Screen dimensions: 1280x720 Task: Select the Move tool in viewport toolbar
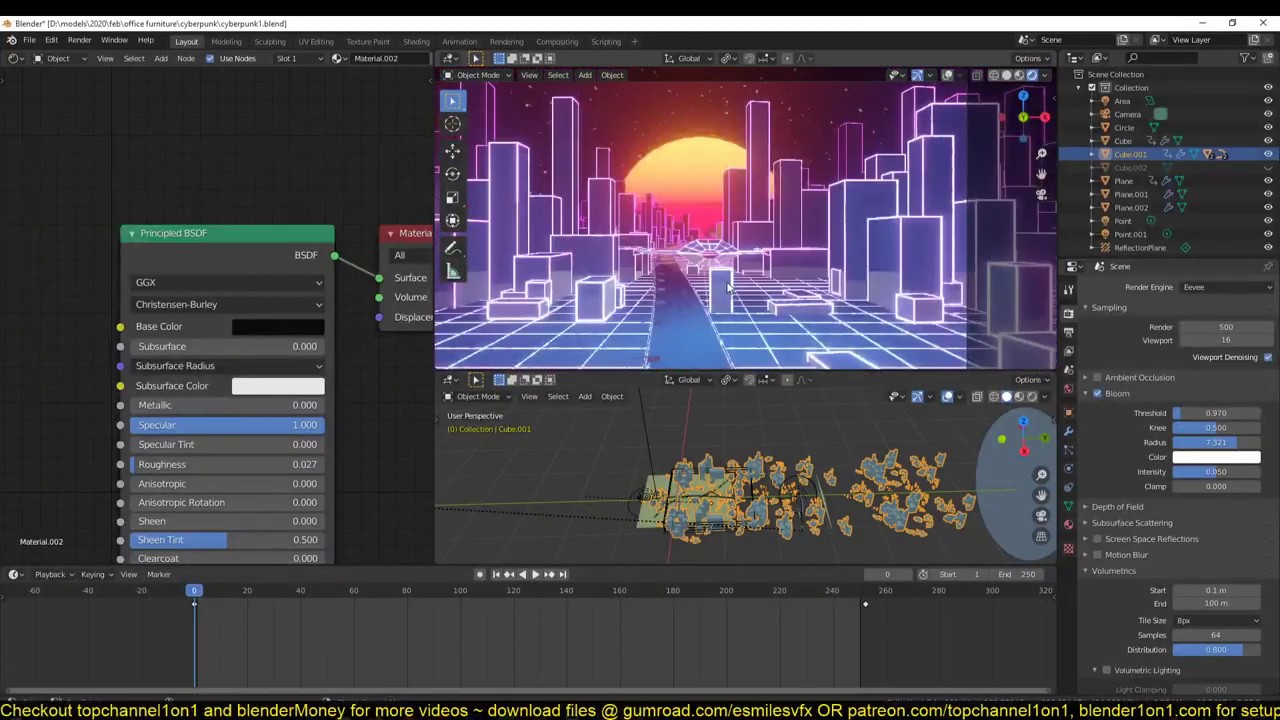[x=452, y=150]
